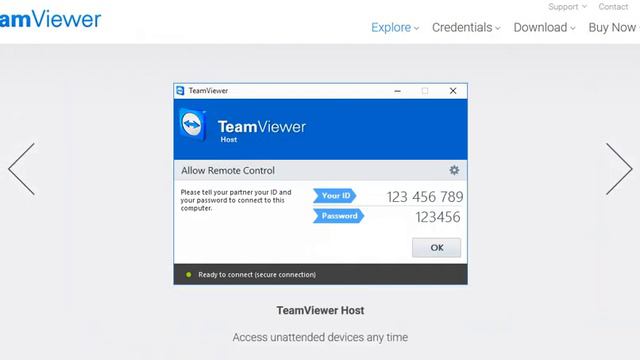Click the TeamViewer website logo

50,19
